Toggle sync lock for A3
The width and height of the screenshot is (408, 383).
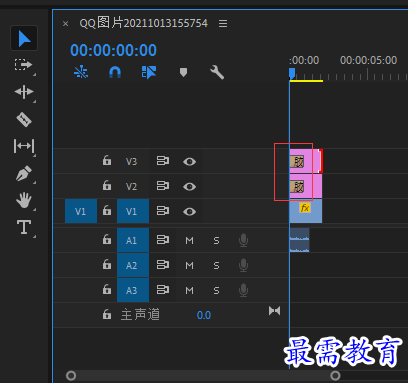163,290
